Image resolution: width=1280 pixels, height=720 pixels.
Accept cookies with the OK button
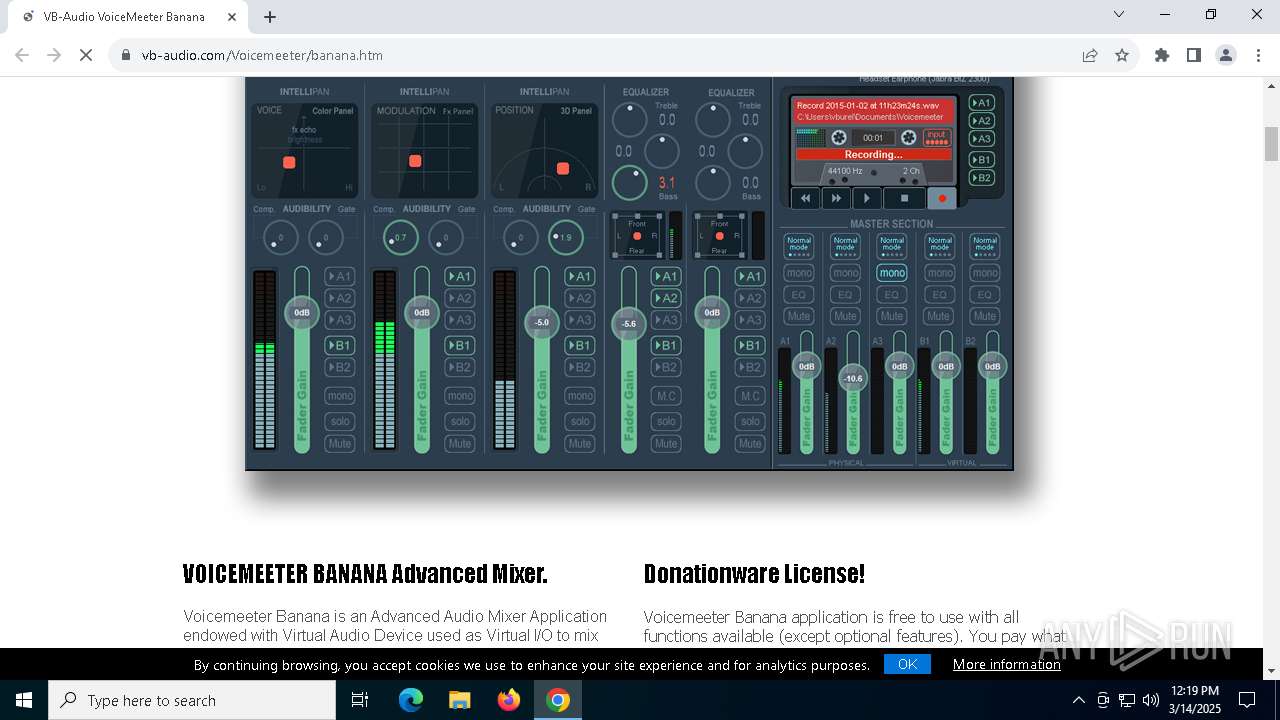(907, 664)
